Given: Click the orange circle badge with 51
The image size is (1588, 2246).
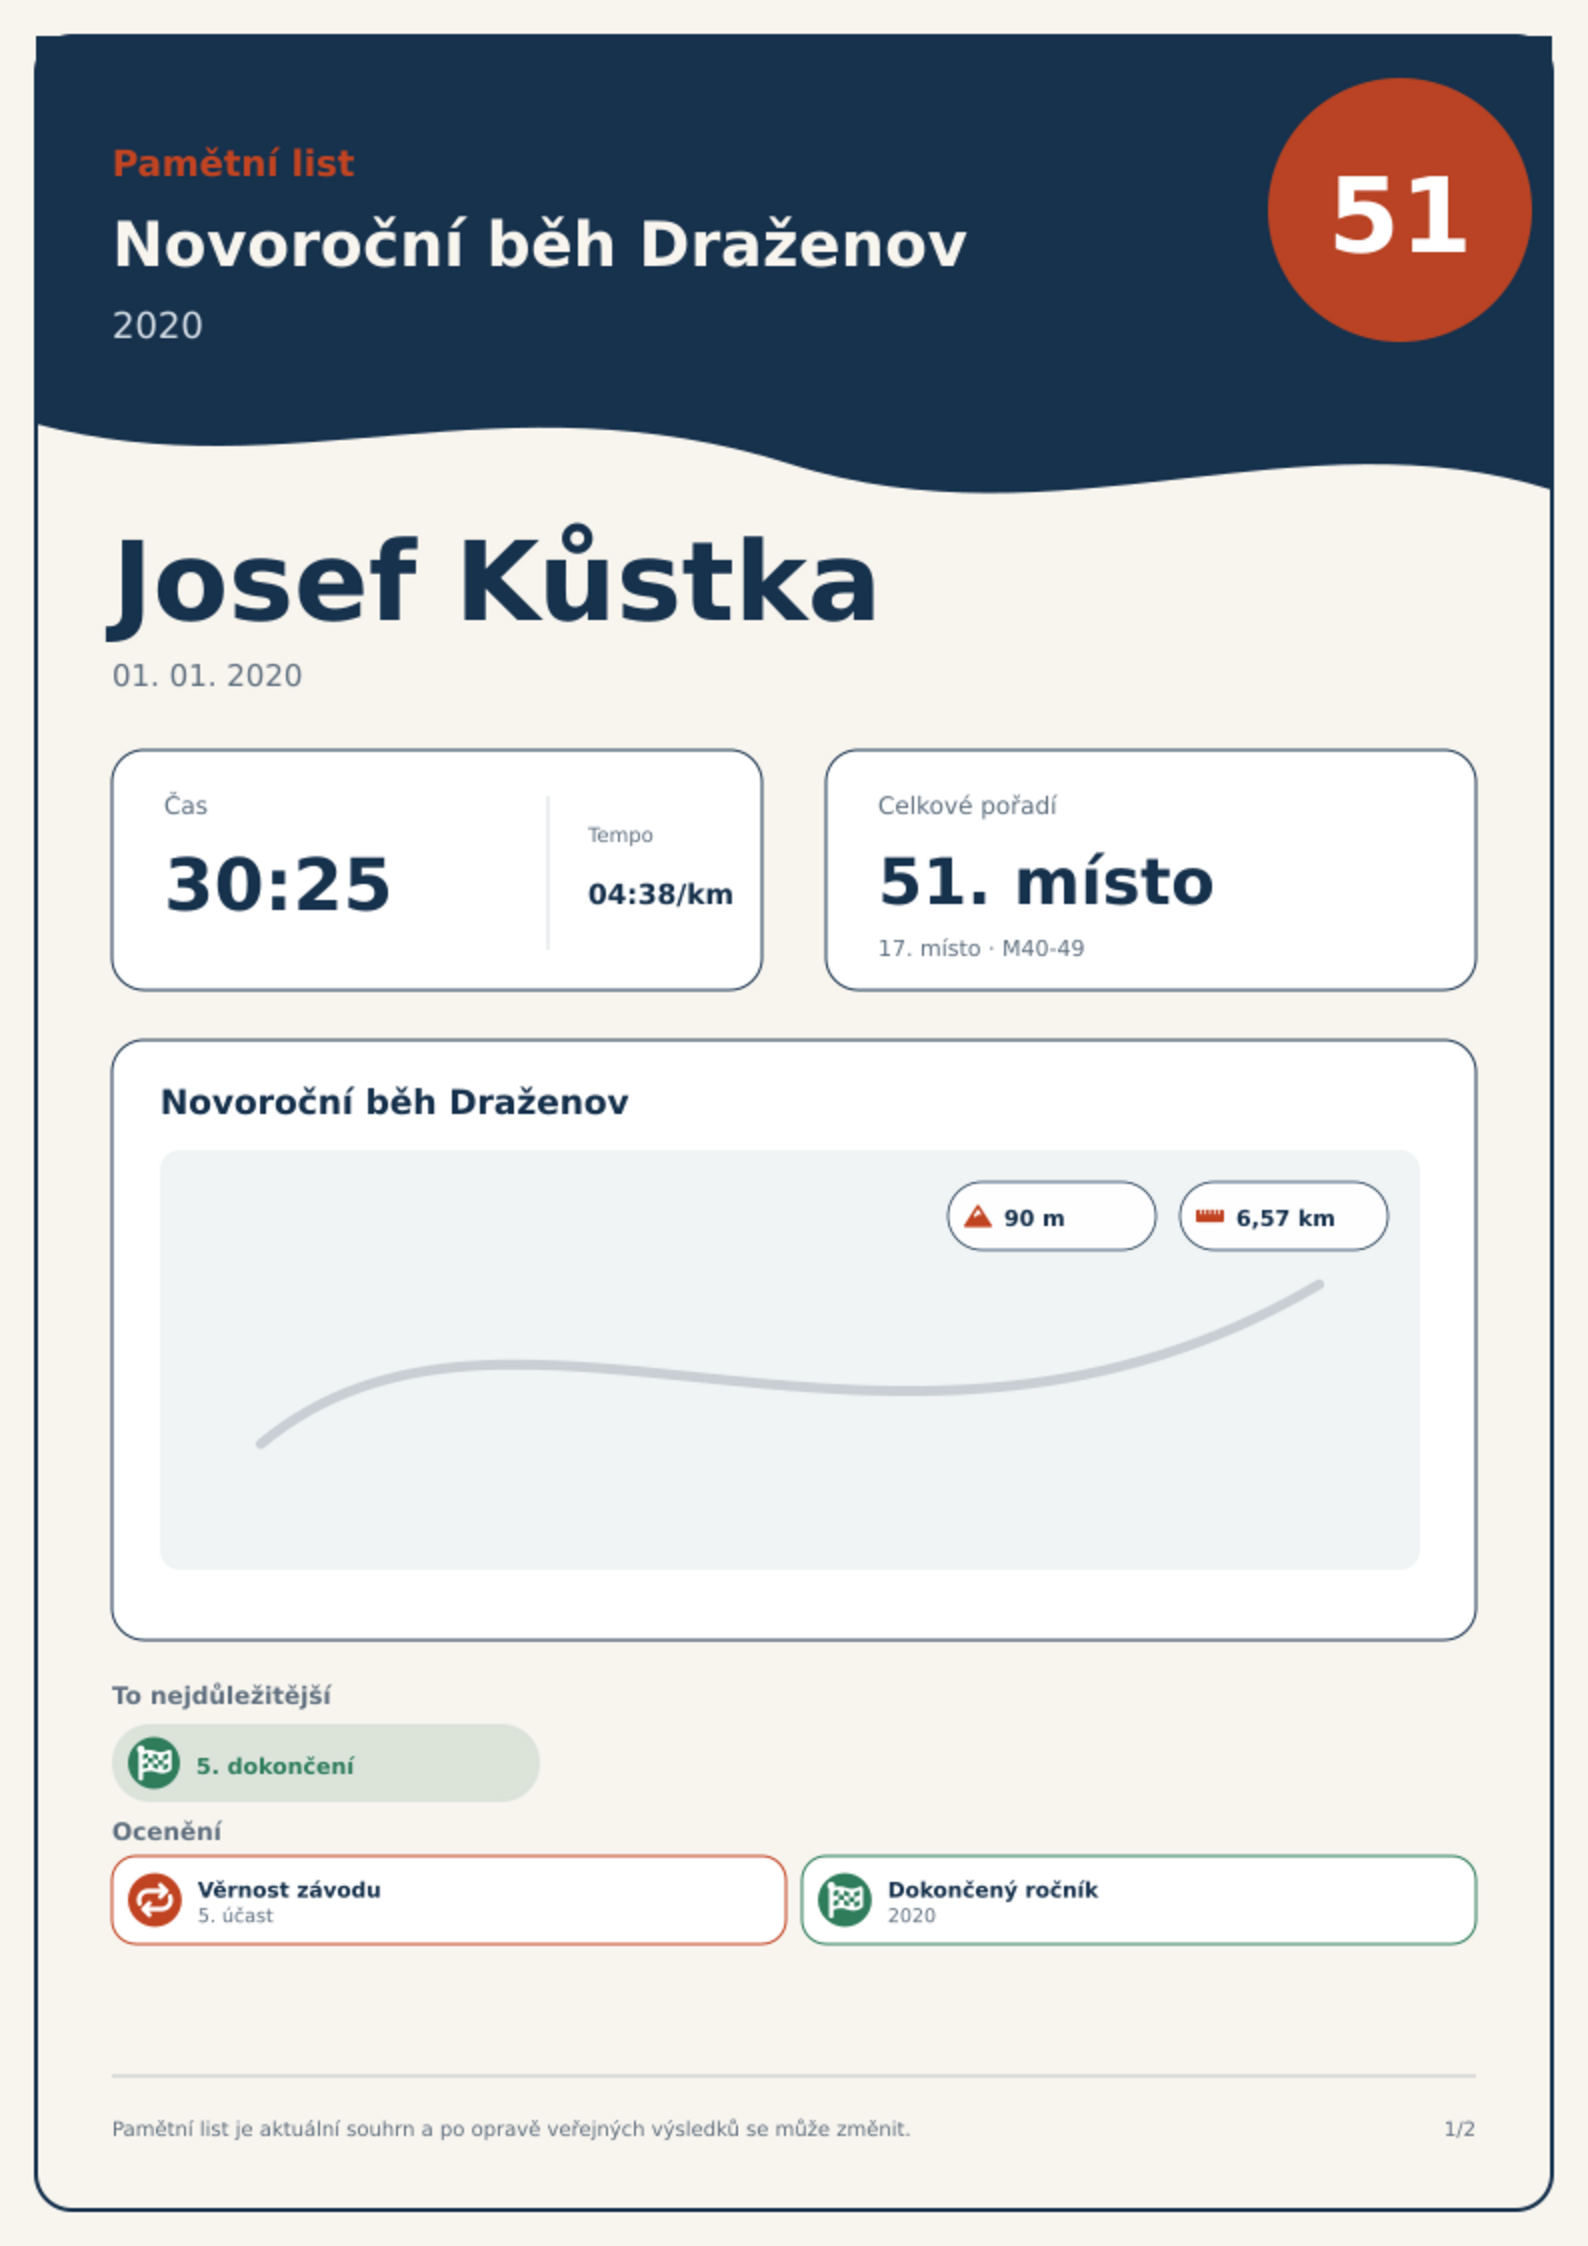Looking at the screenshot, I should pyautogui.click(x=1399, y=210).
